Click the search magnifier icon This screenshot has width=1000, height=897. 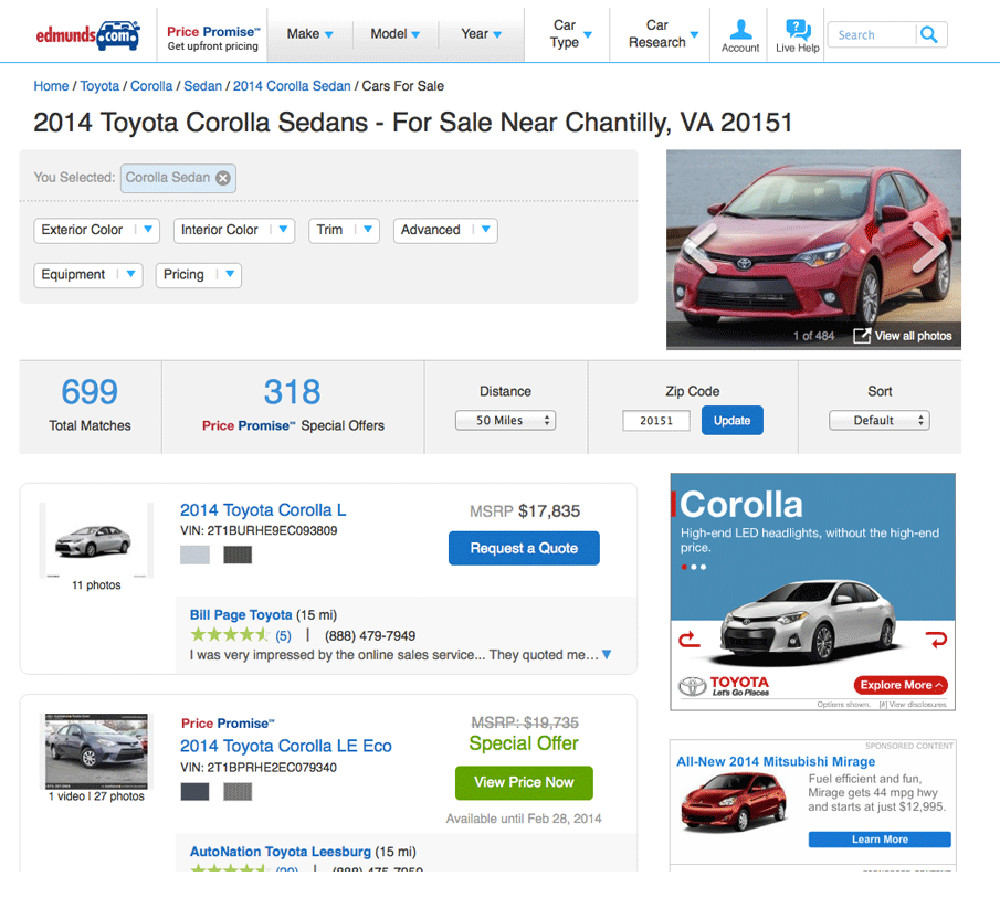point(929,34)
